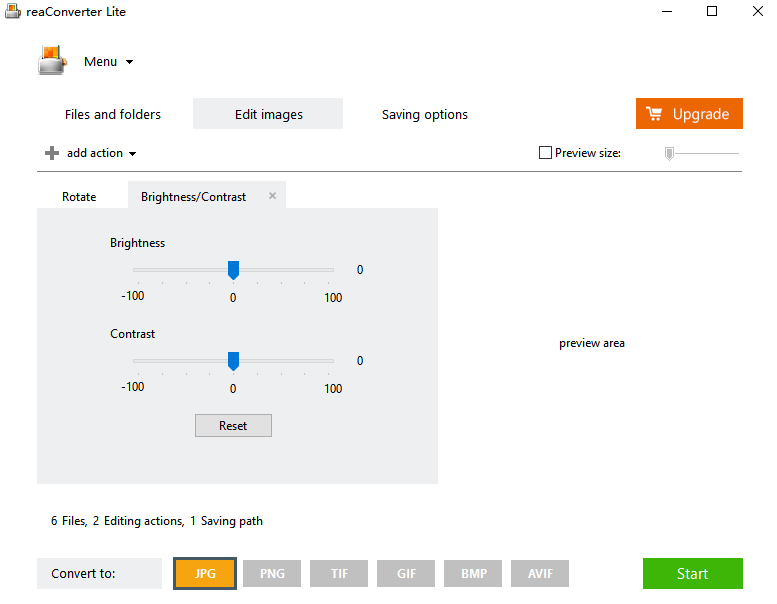The image size is (777, 604).
Task: Choose the AVIF conversion format
Action: tap(540, 573)
